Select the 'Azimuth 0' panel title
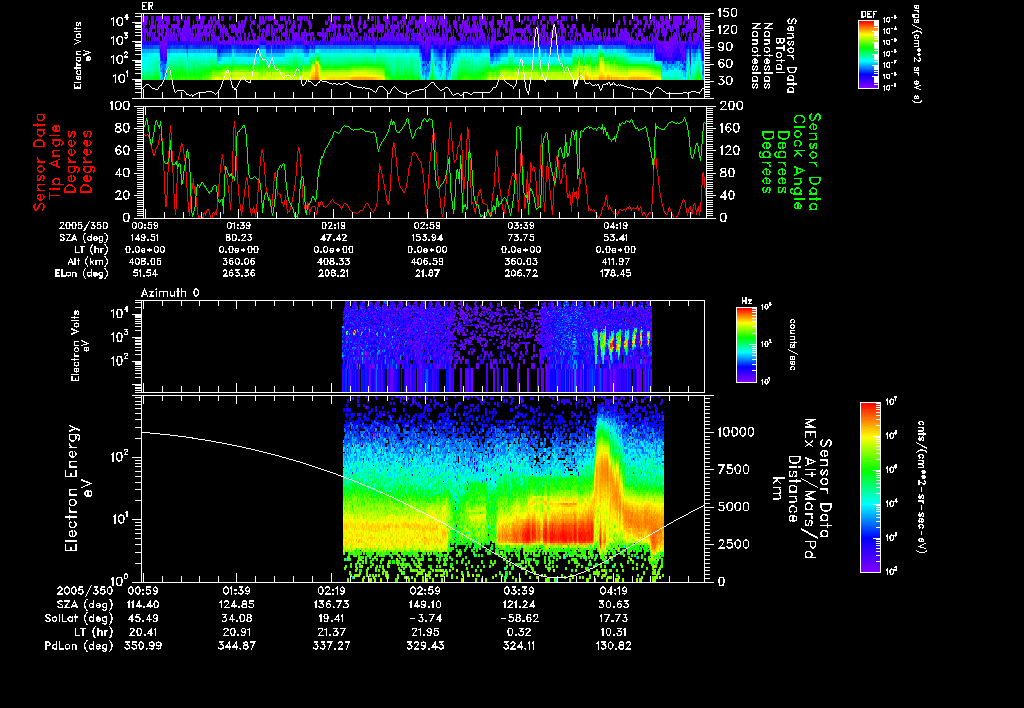 point(170,293)
